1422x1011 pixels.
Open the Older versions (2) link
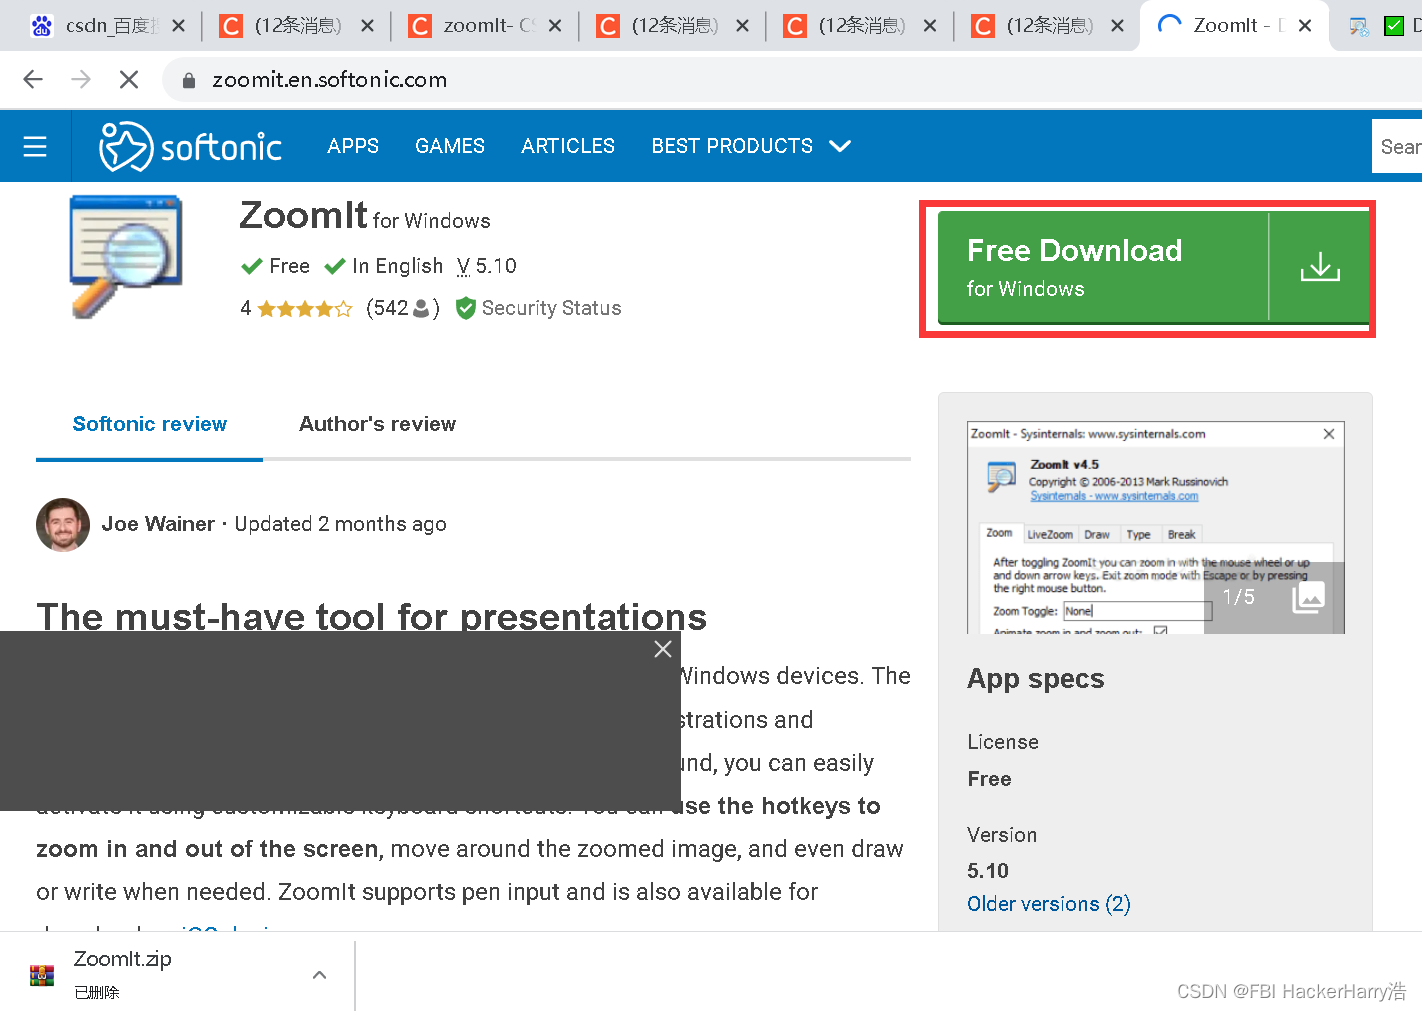(1048, 903)
